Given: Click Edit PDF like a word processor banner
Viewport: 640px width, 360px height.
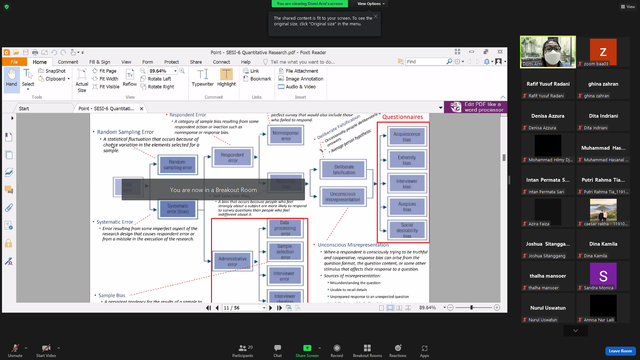Looking at the screenshot, I should click(476, 107).
